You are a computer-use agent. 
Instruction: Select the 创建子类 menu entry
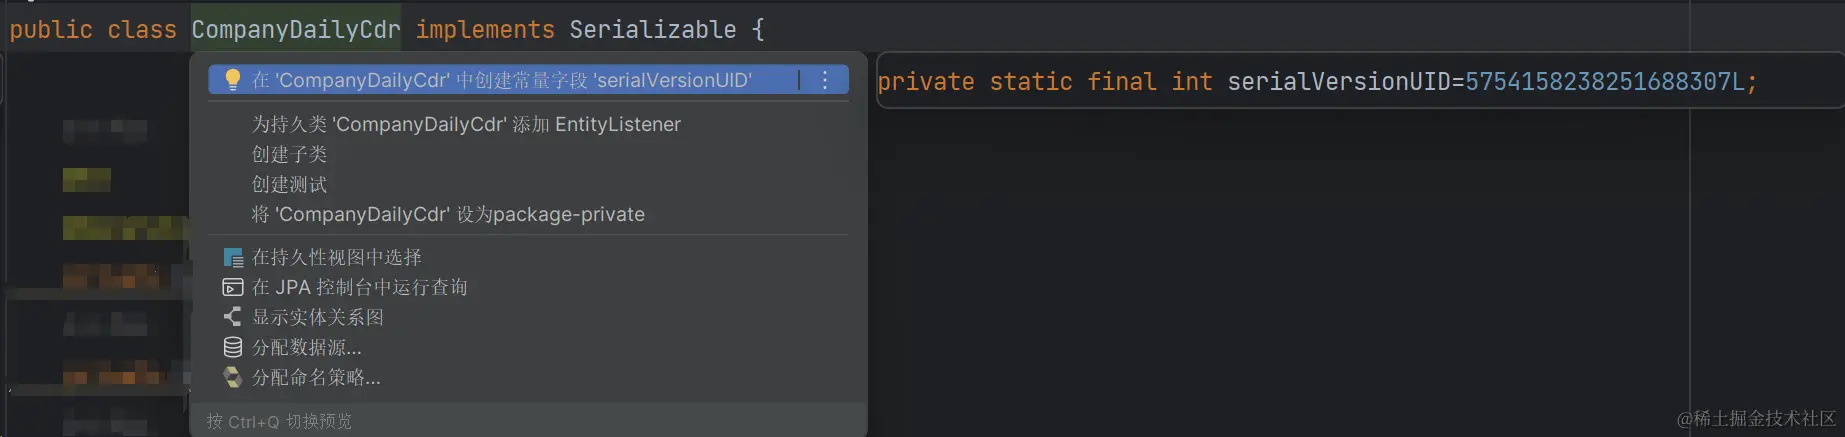point(289,154)
